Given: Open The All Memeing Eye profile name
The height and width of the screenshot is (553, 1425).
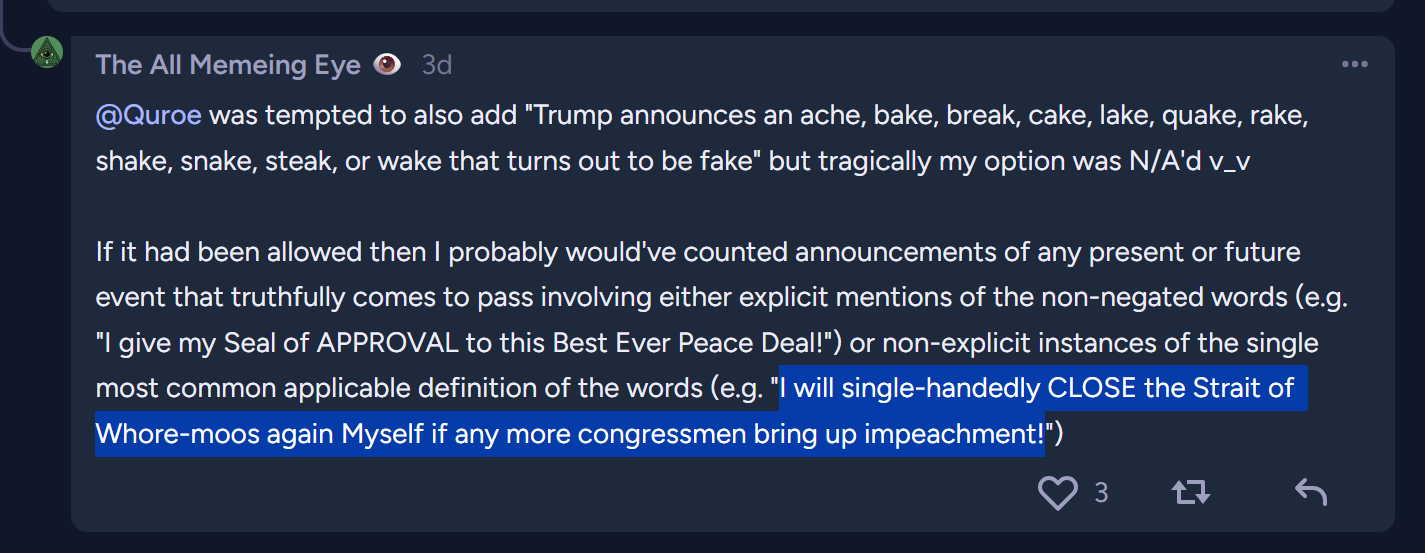Looking at the screenshot, I should [228, 65].
